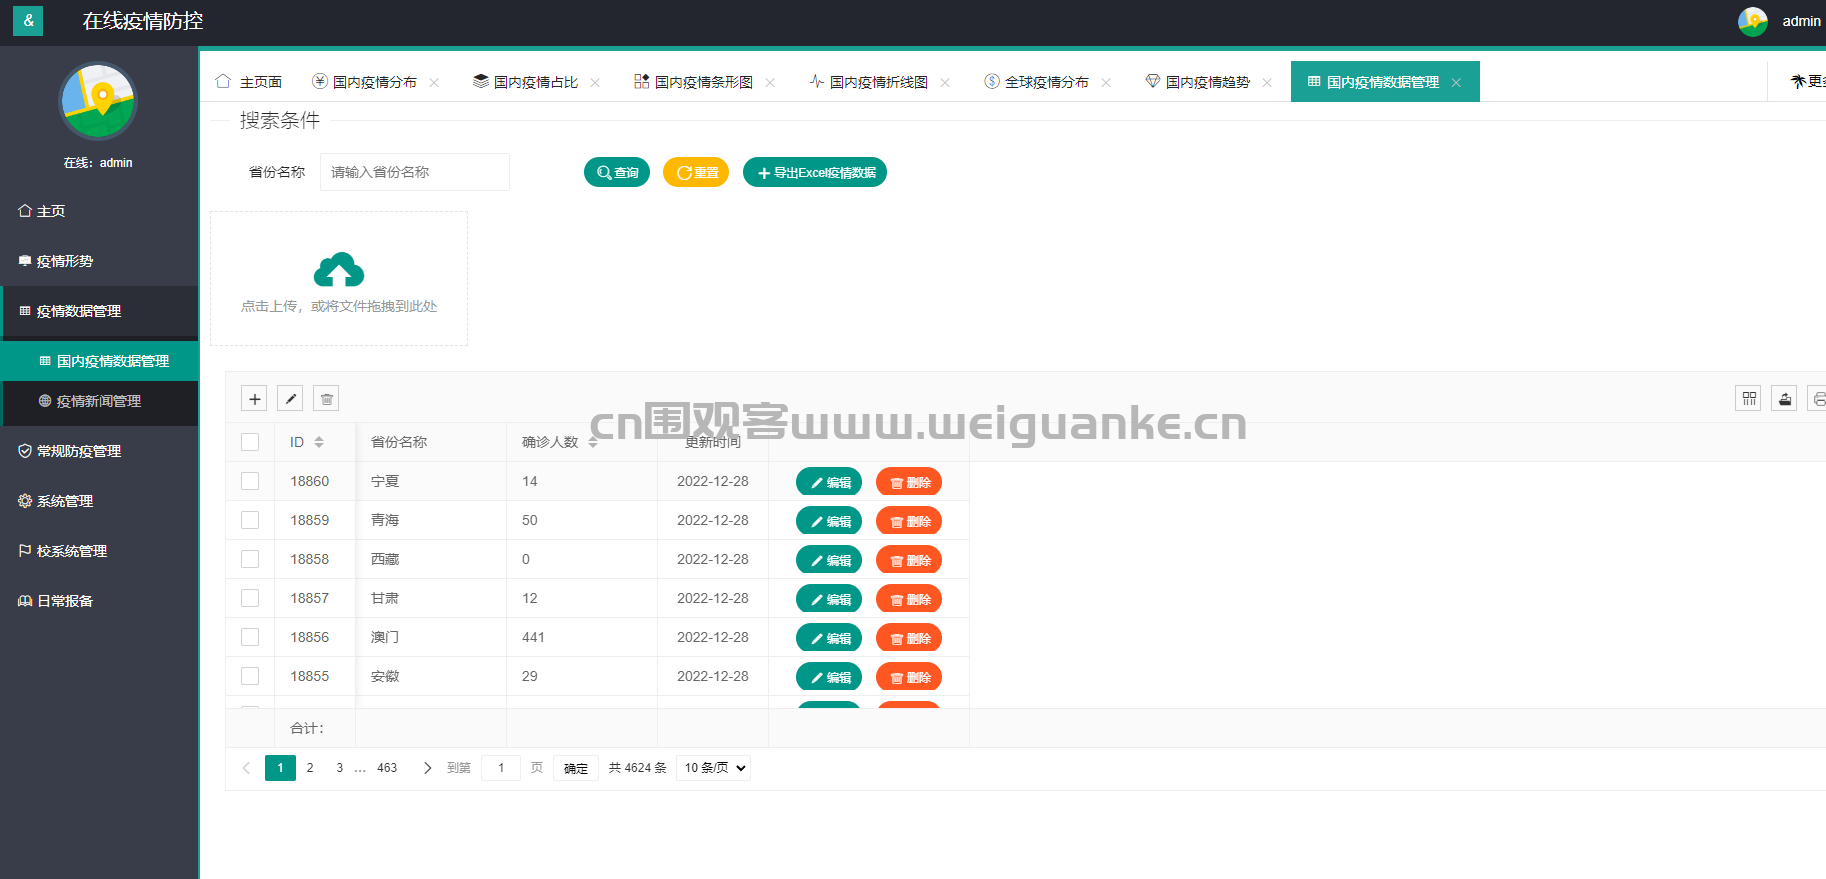Select the checkbox for ID 18857

(250, 598)
